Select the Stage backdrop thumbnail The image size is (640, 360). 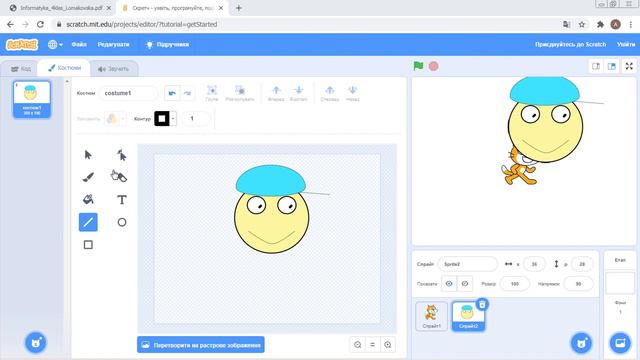pos(620,283)
